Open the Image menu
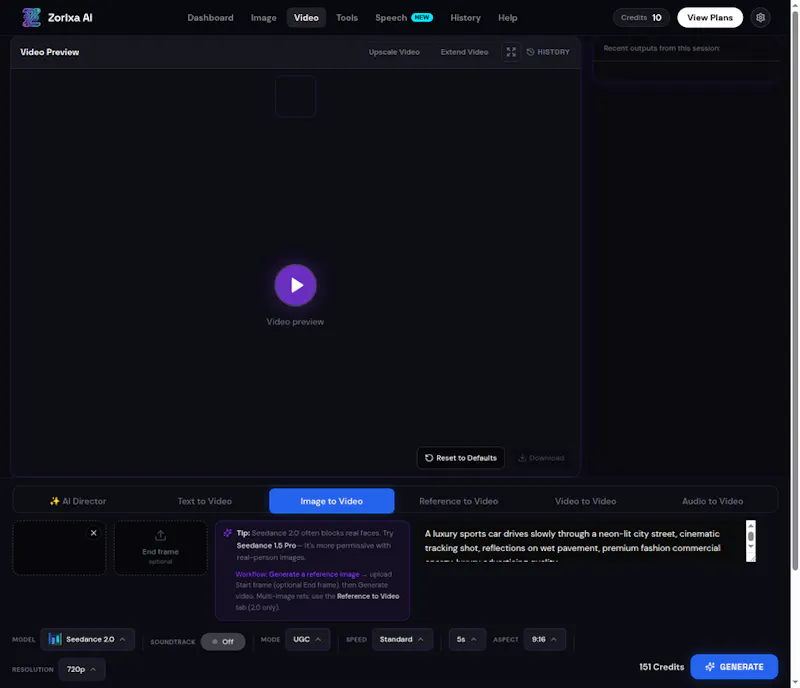 pos(263,18)
